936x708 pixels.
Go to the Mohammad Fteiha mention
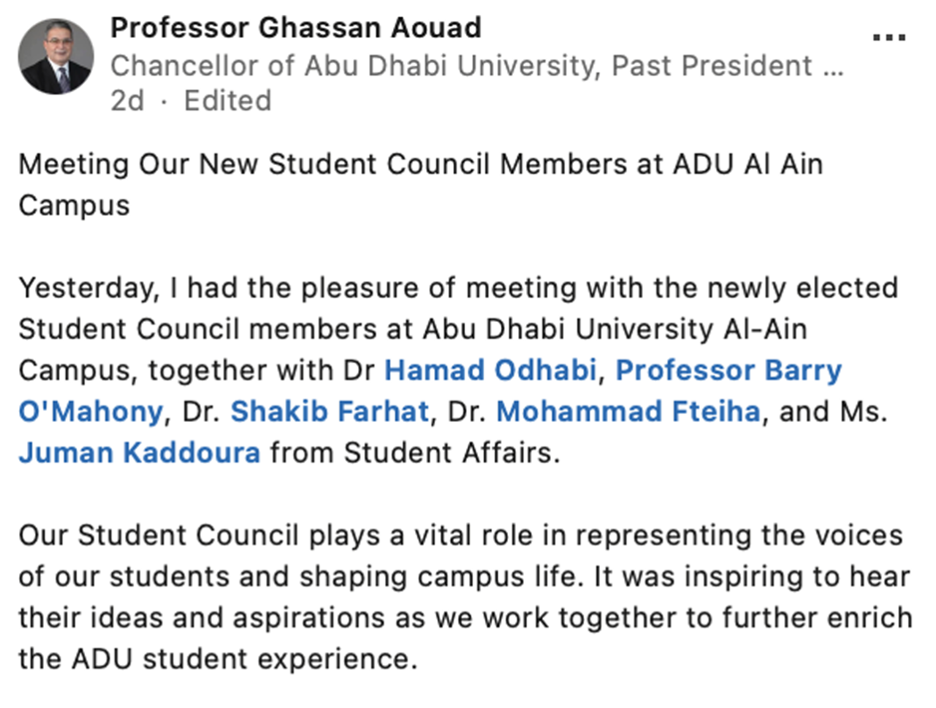coord(628,411)
